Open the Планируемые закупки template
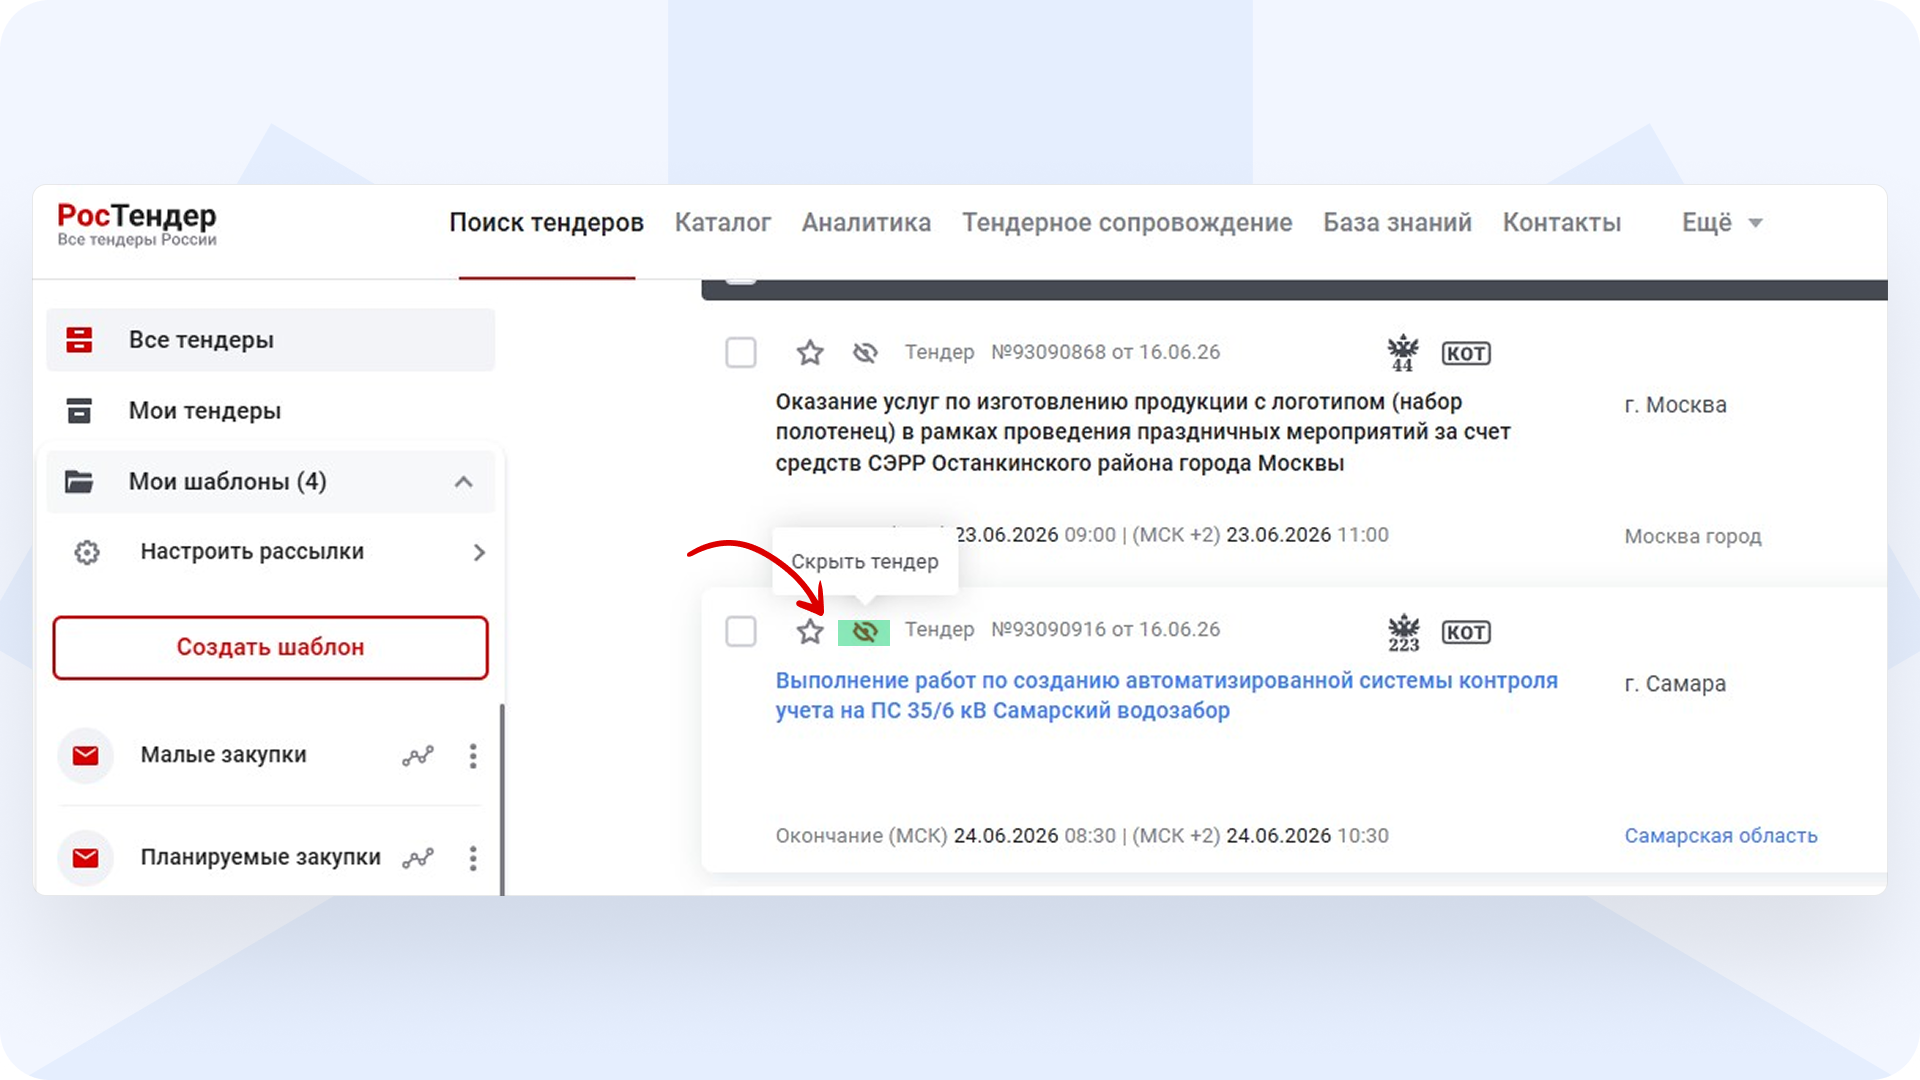1920x1080 pixels. pos(260,857)
